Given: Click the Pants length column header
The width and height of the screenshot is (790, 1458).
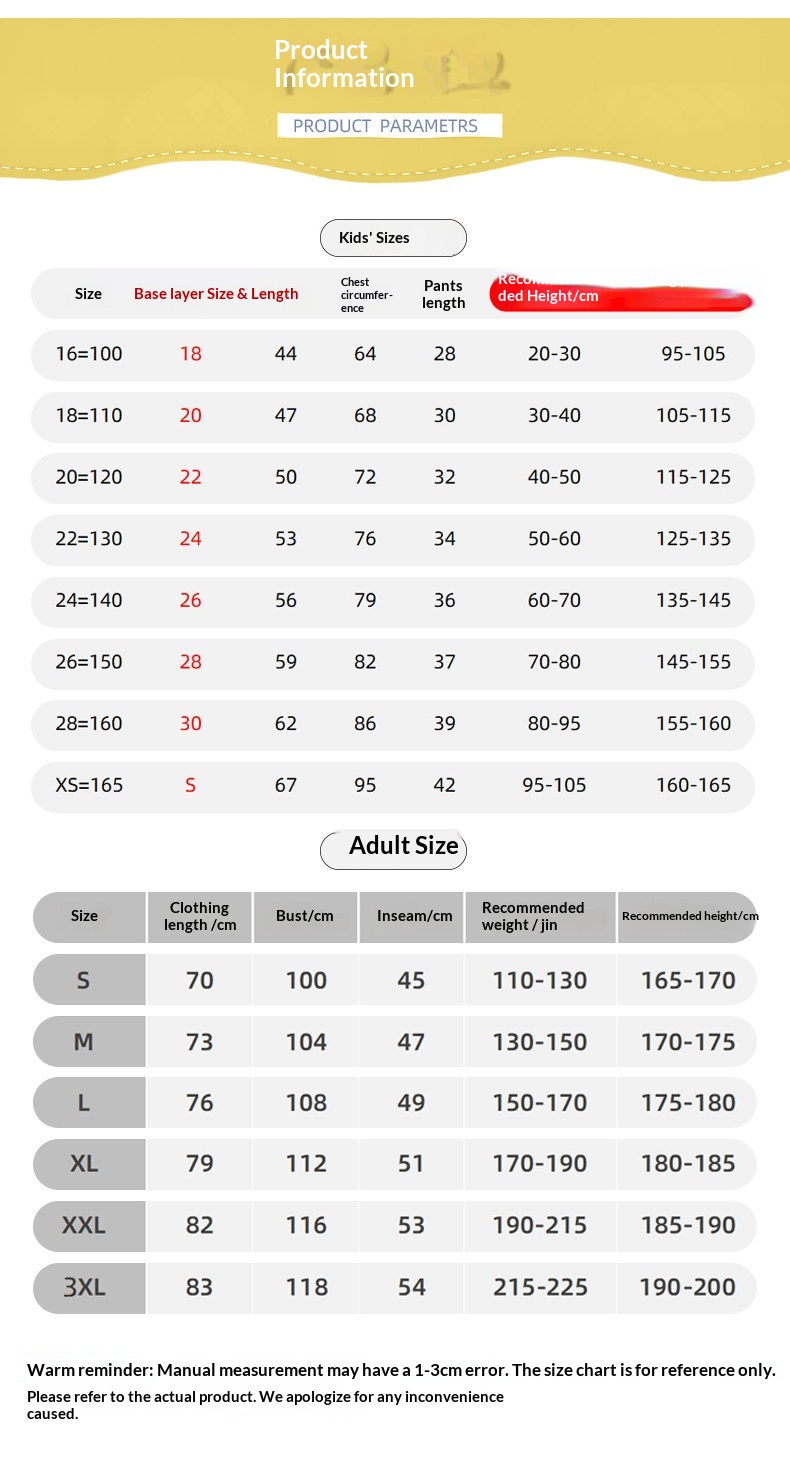Looking at the screenshot, I should 443,295.
